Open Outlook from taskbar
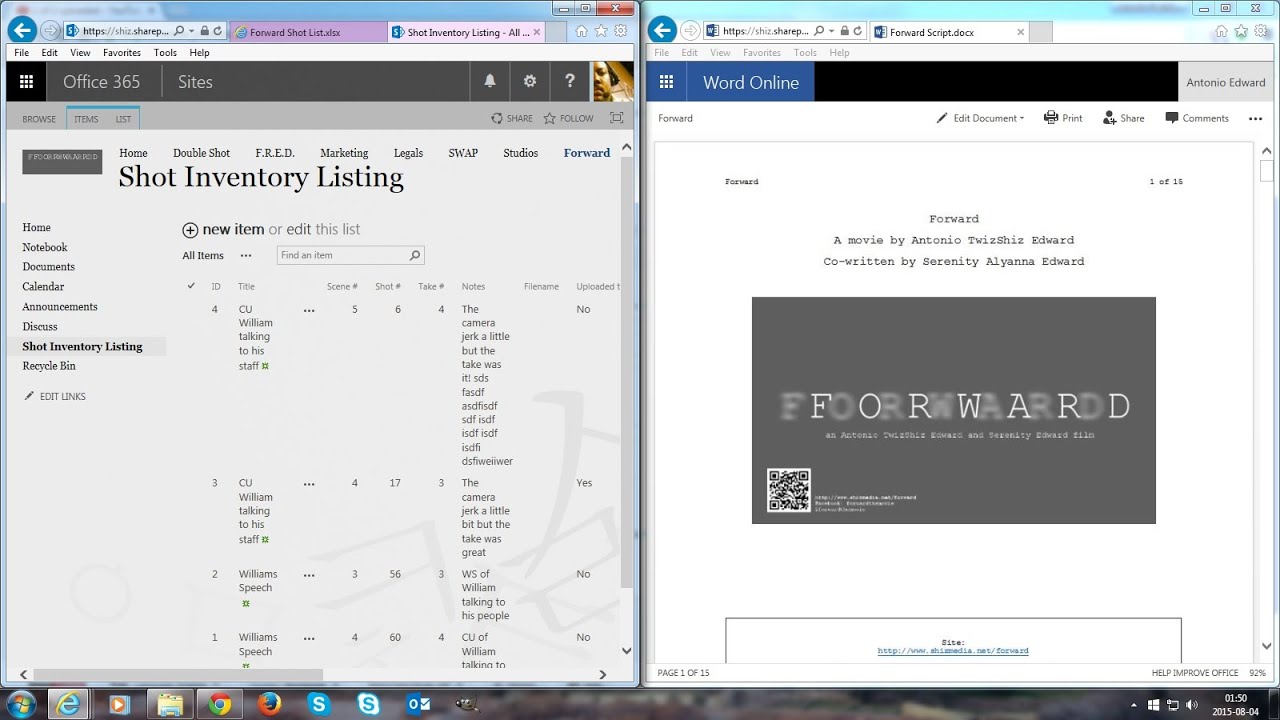This screenshot has height=720, width=1280. [419, 704]
